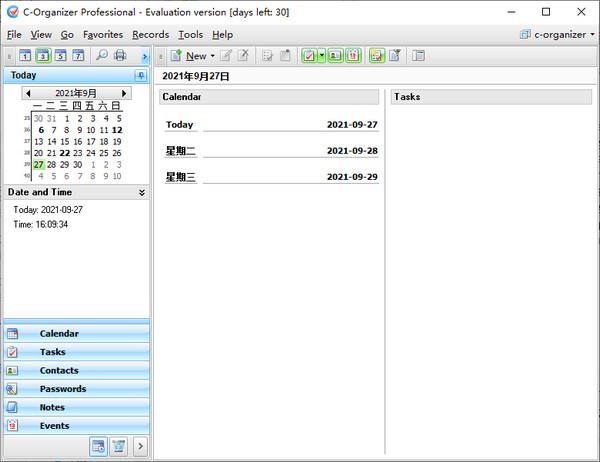Open the Calendar section
Image resolution: width=600 pixels, height=462 pixels.
(x=77, y=333)
